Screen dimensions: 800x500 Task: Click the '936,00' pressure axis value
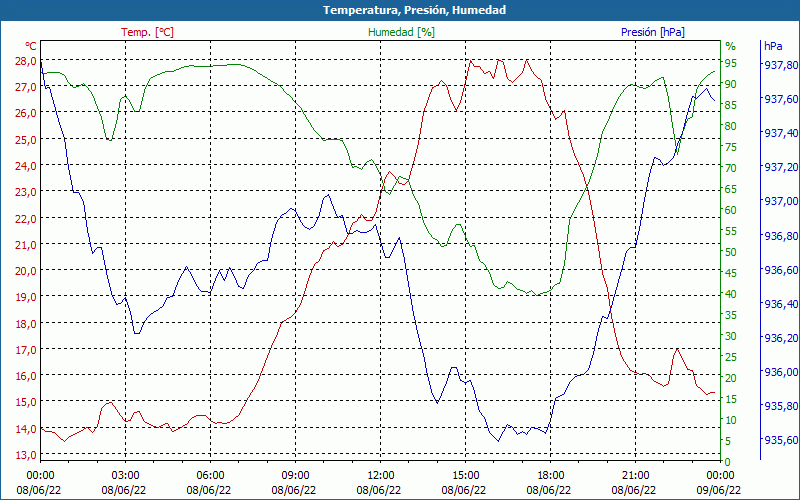click(x=781, y=372)
